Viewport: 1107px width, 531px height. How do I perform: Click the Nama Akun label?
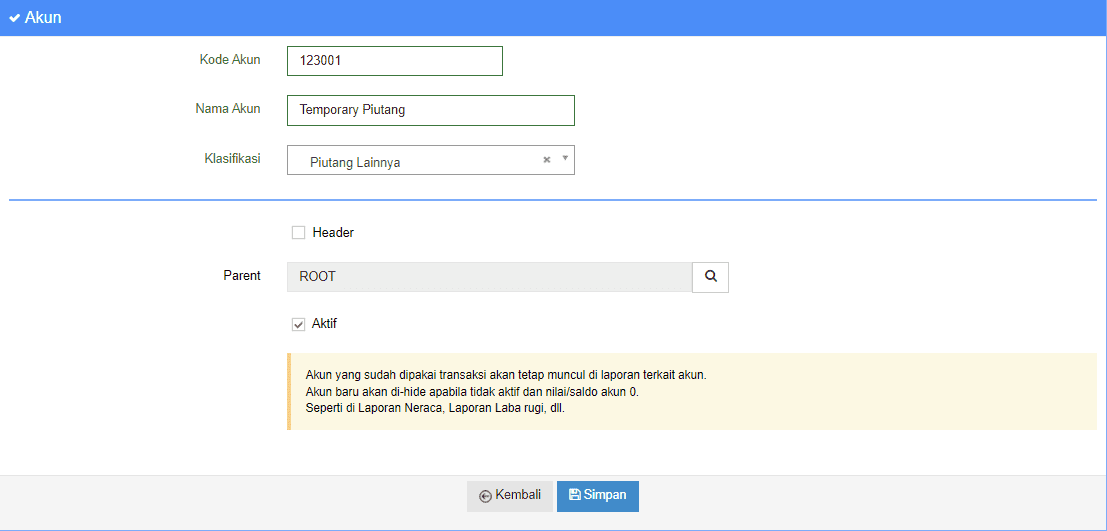coord(228,108)
